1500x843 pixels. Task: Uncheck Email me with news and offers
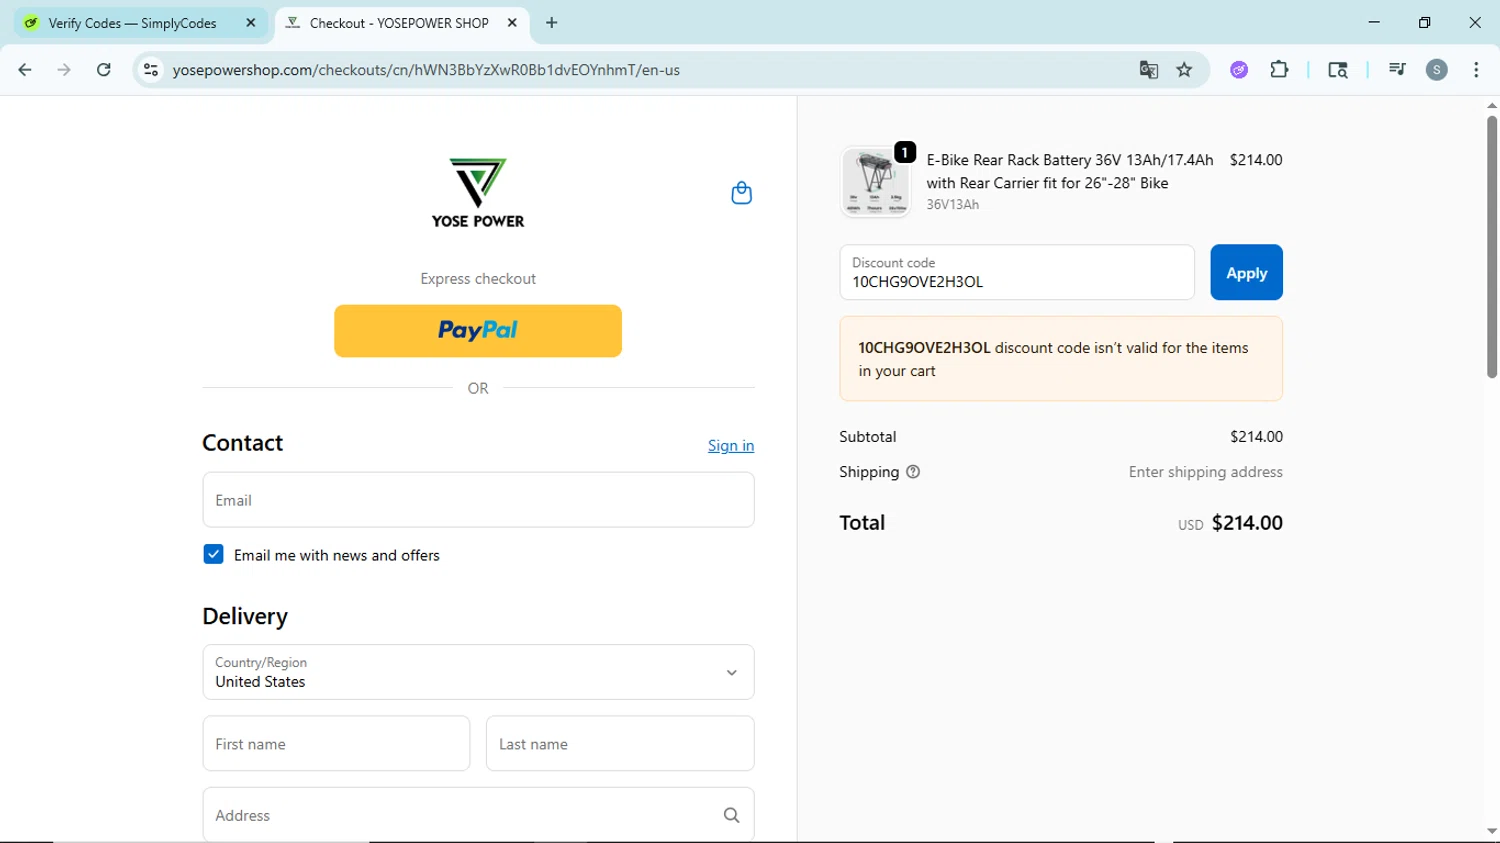[x=213, y=554]
